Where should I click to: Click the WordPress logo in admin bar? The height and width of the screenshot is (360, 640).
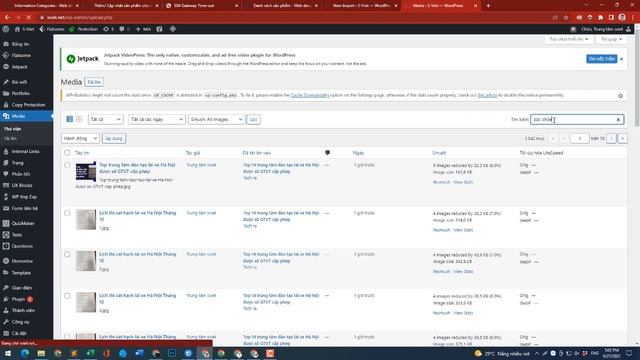click(x=6, y=29)
